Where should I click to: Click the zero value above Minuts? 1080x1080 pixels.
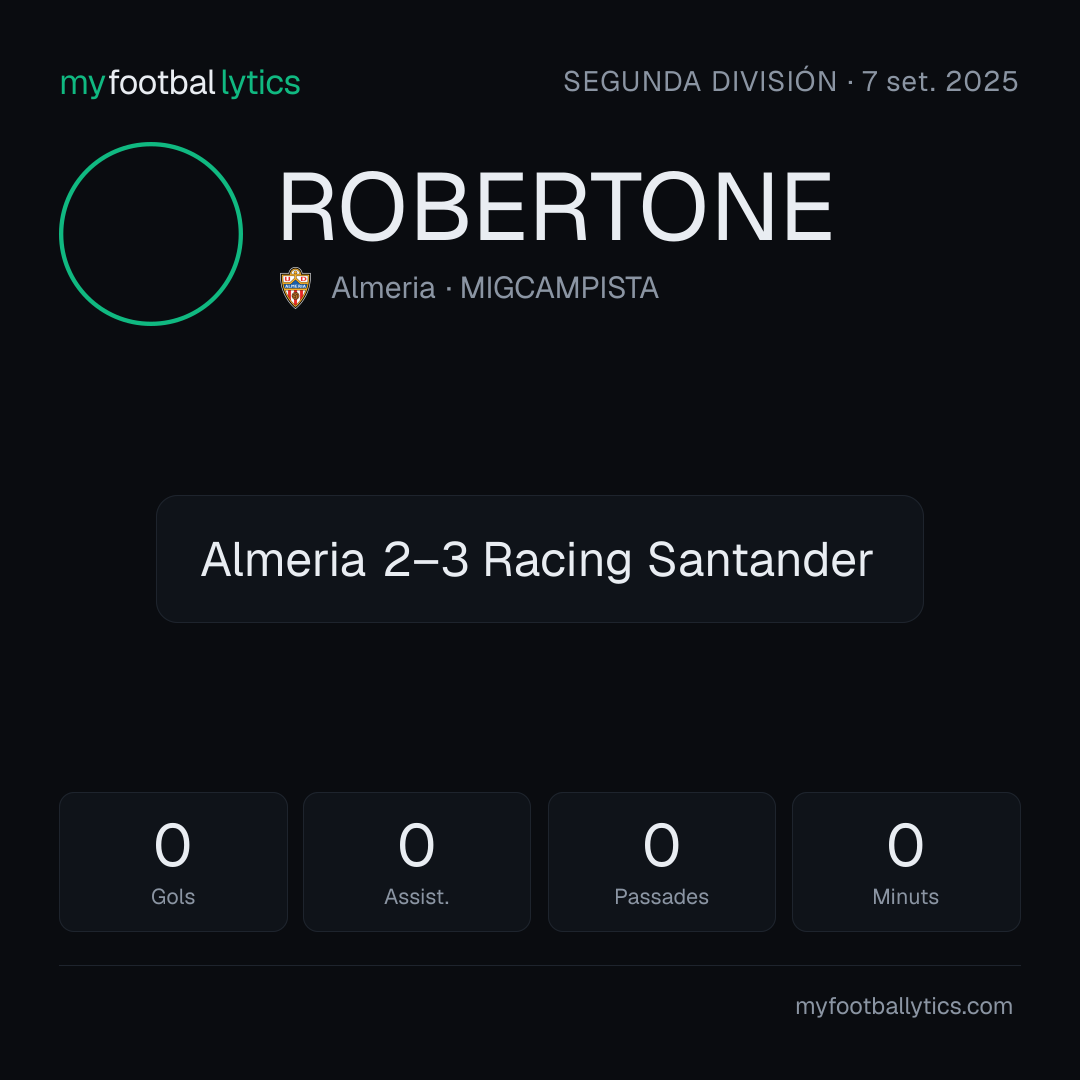(x=905, y=845)
